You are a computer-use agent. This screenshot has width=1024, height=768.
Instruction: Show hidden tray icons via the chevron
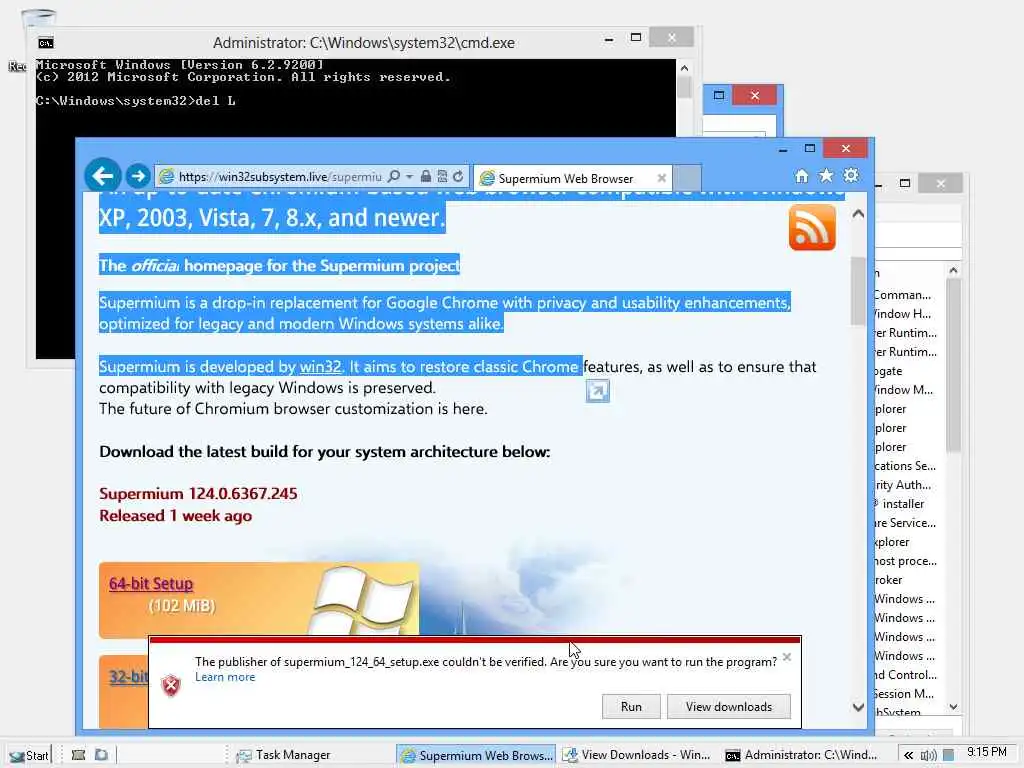[908, 756]
